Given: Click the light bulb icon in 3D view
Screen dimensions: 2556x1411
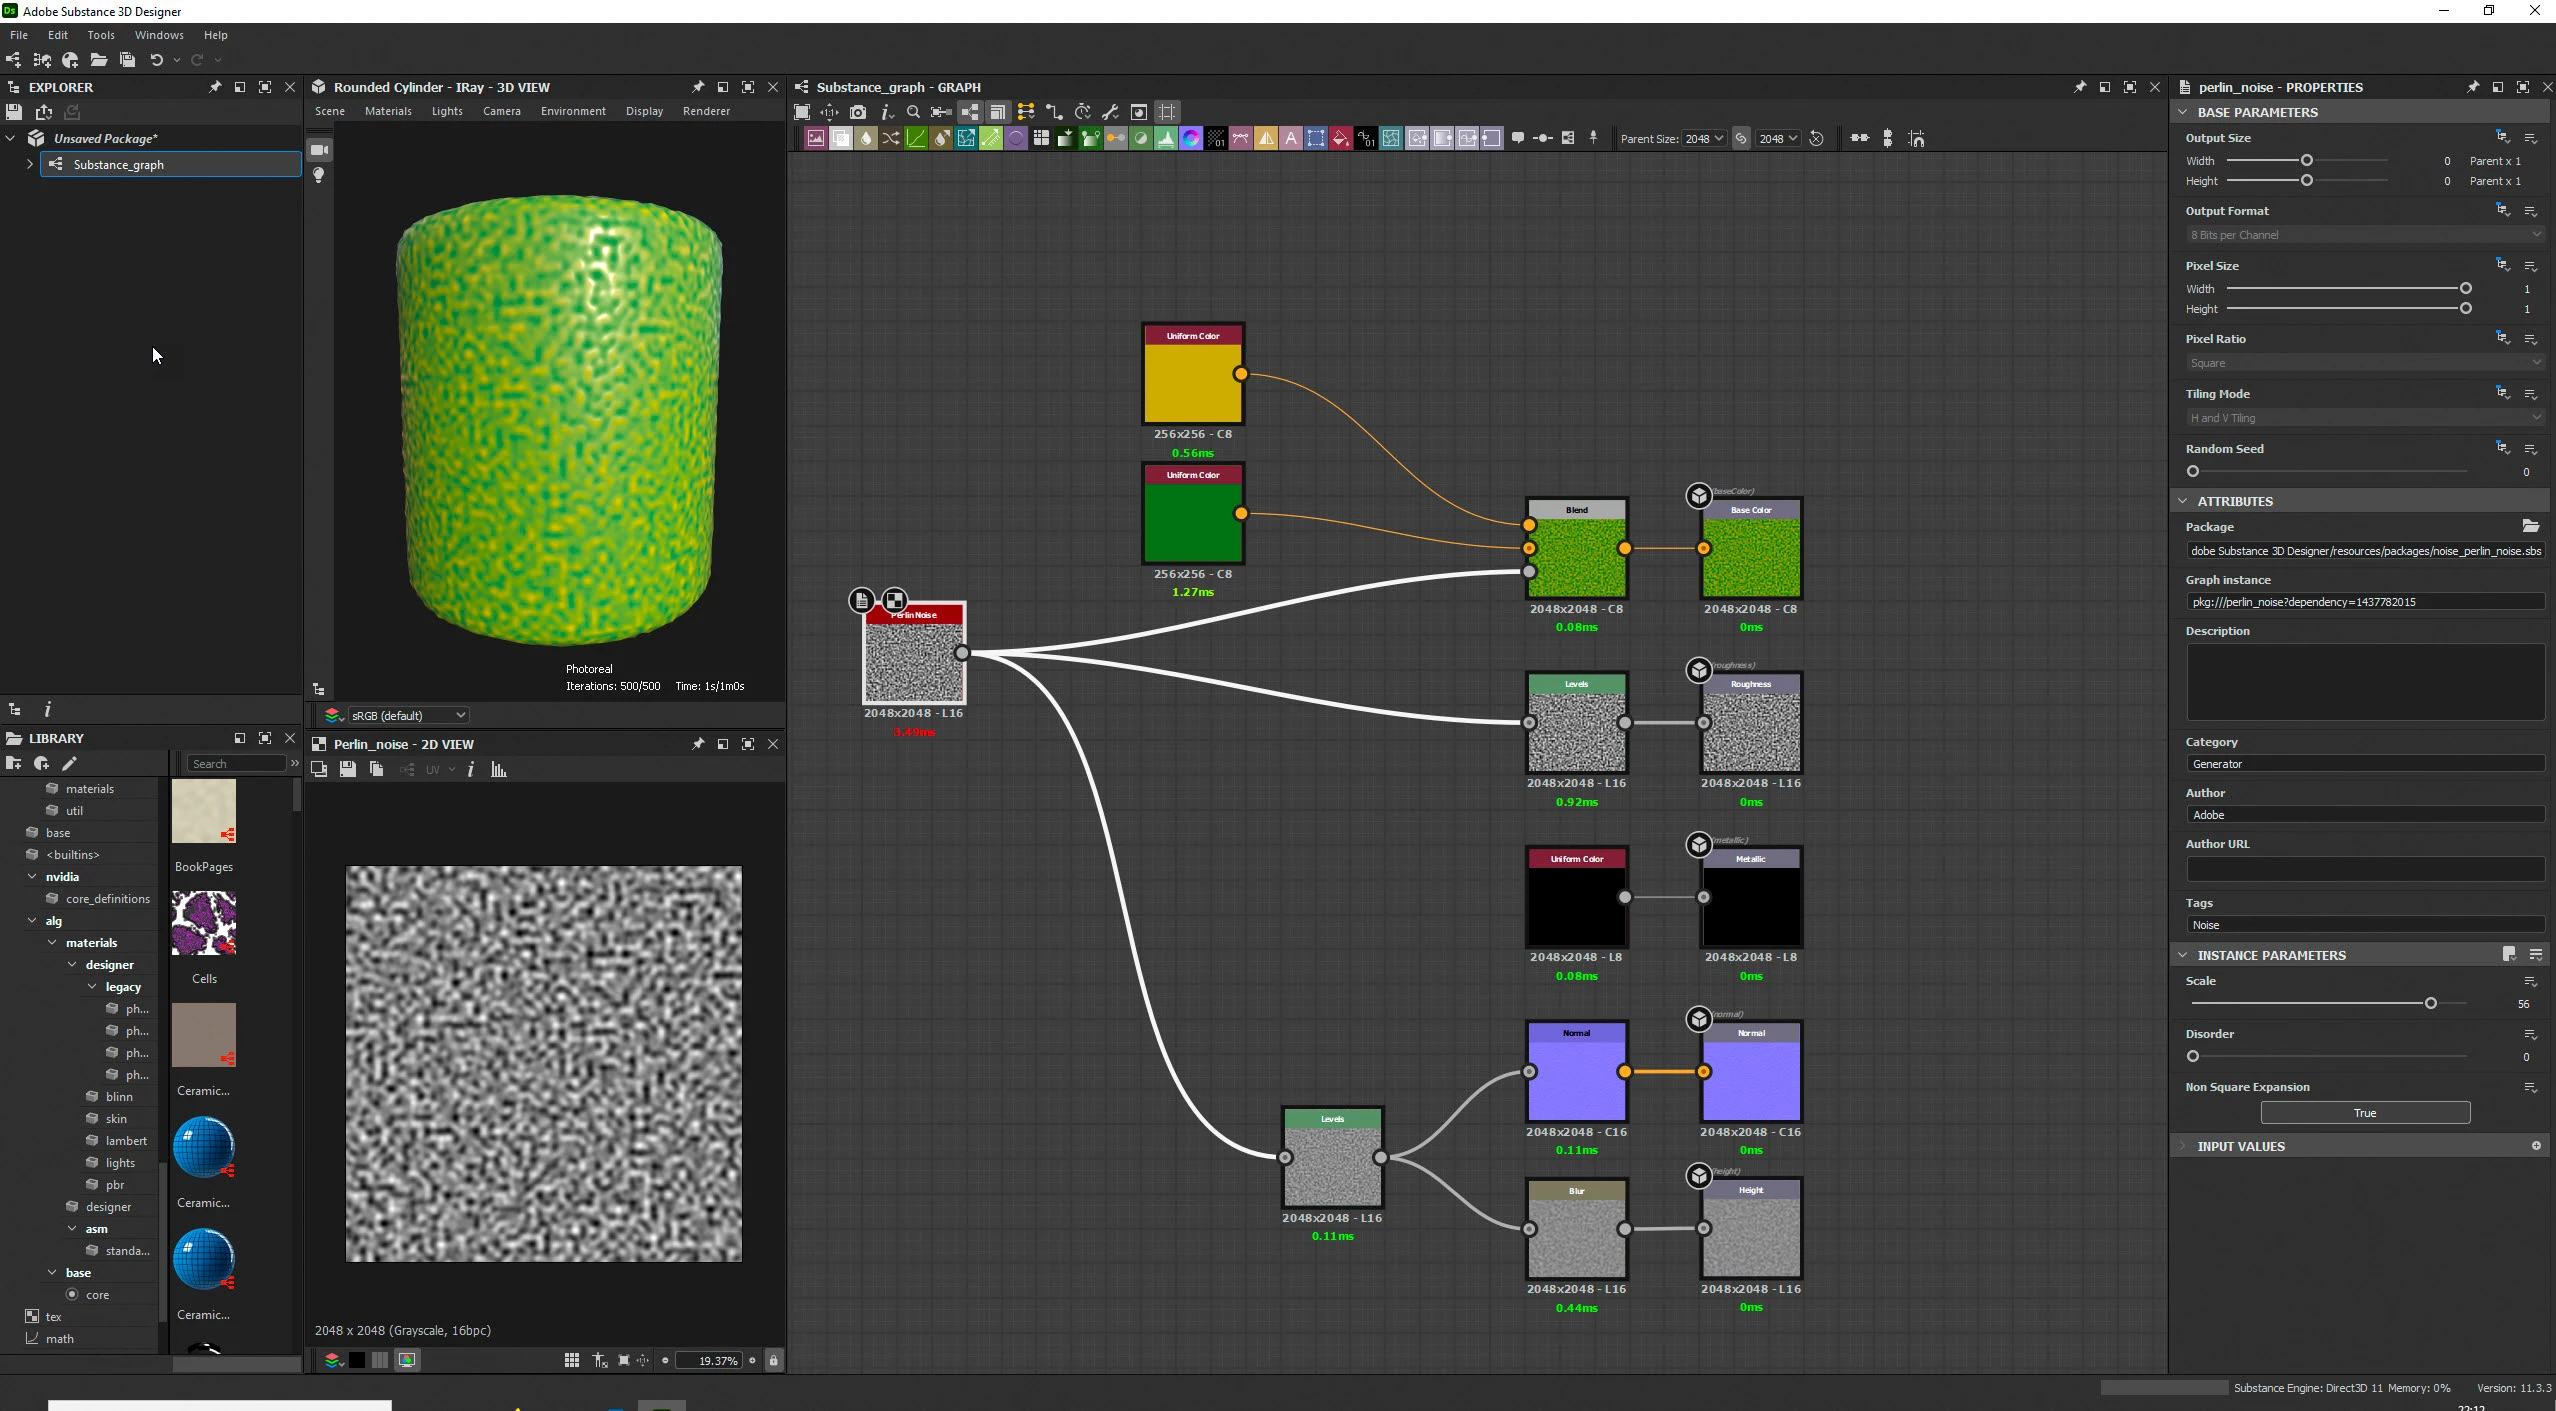Looking at the screenshot, I should click(x=319, y=175).
